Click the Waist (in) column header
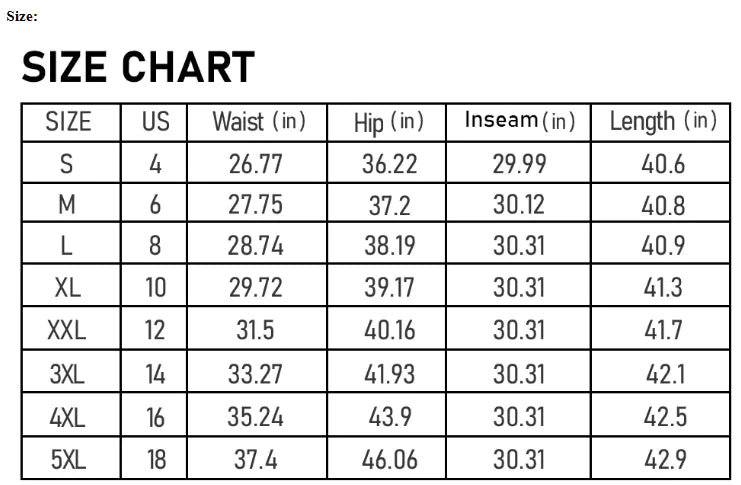The height and width of the screenshot is (485, 741). (257, 122)
